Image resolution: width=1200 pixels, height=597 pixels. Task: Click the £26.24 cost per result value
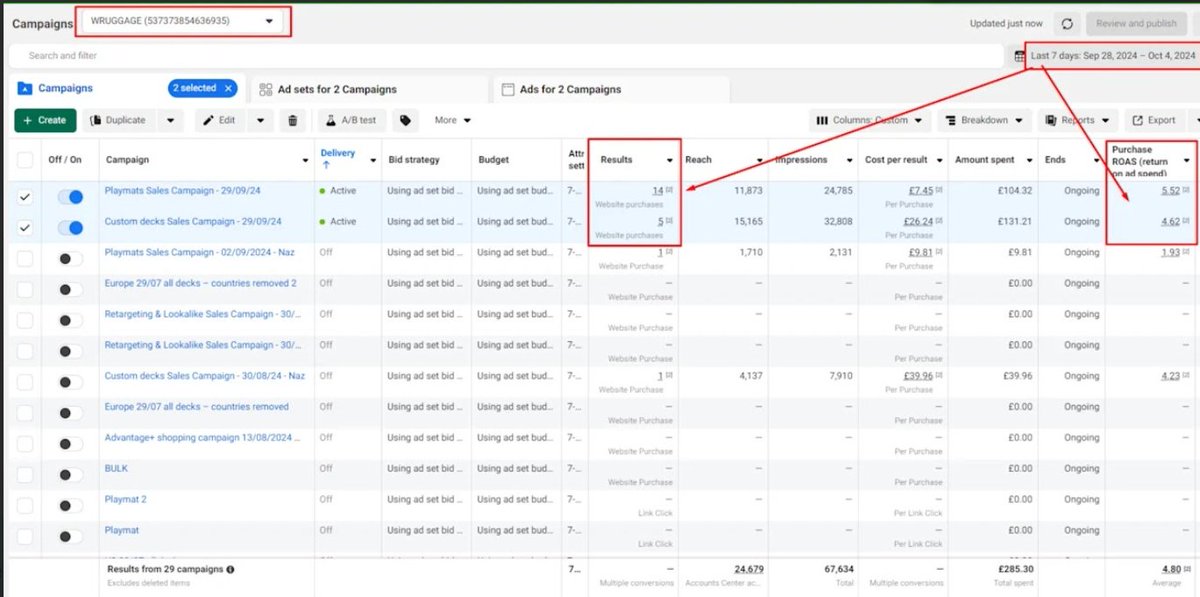[x=919, y=221]
